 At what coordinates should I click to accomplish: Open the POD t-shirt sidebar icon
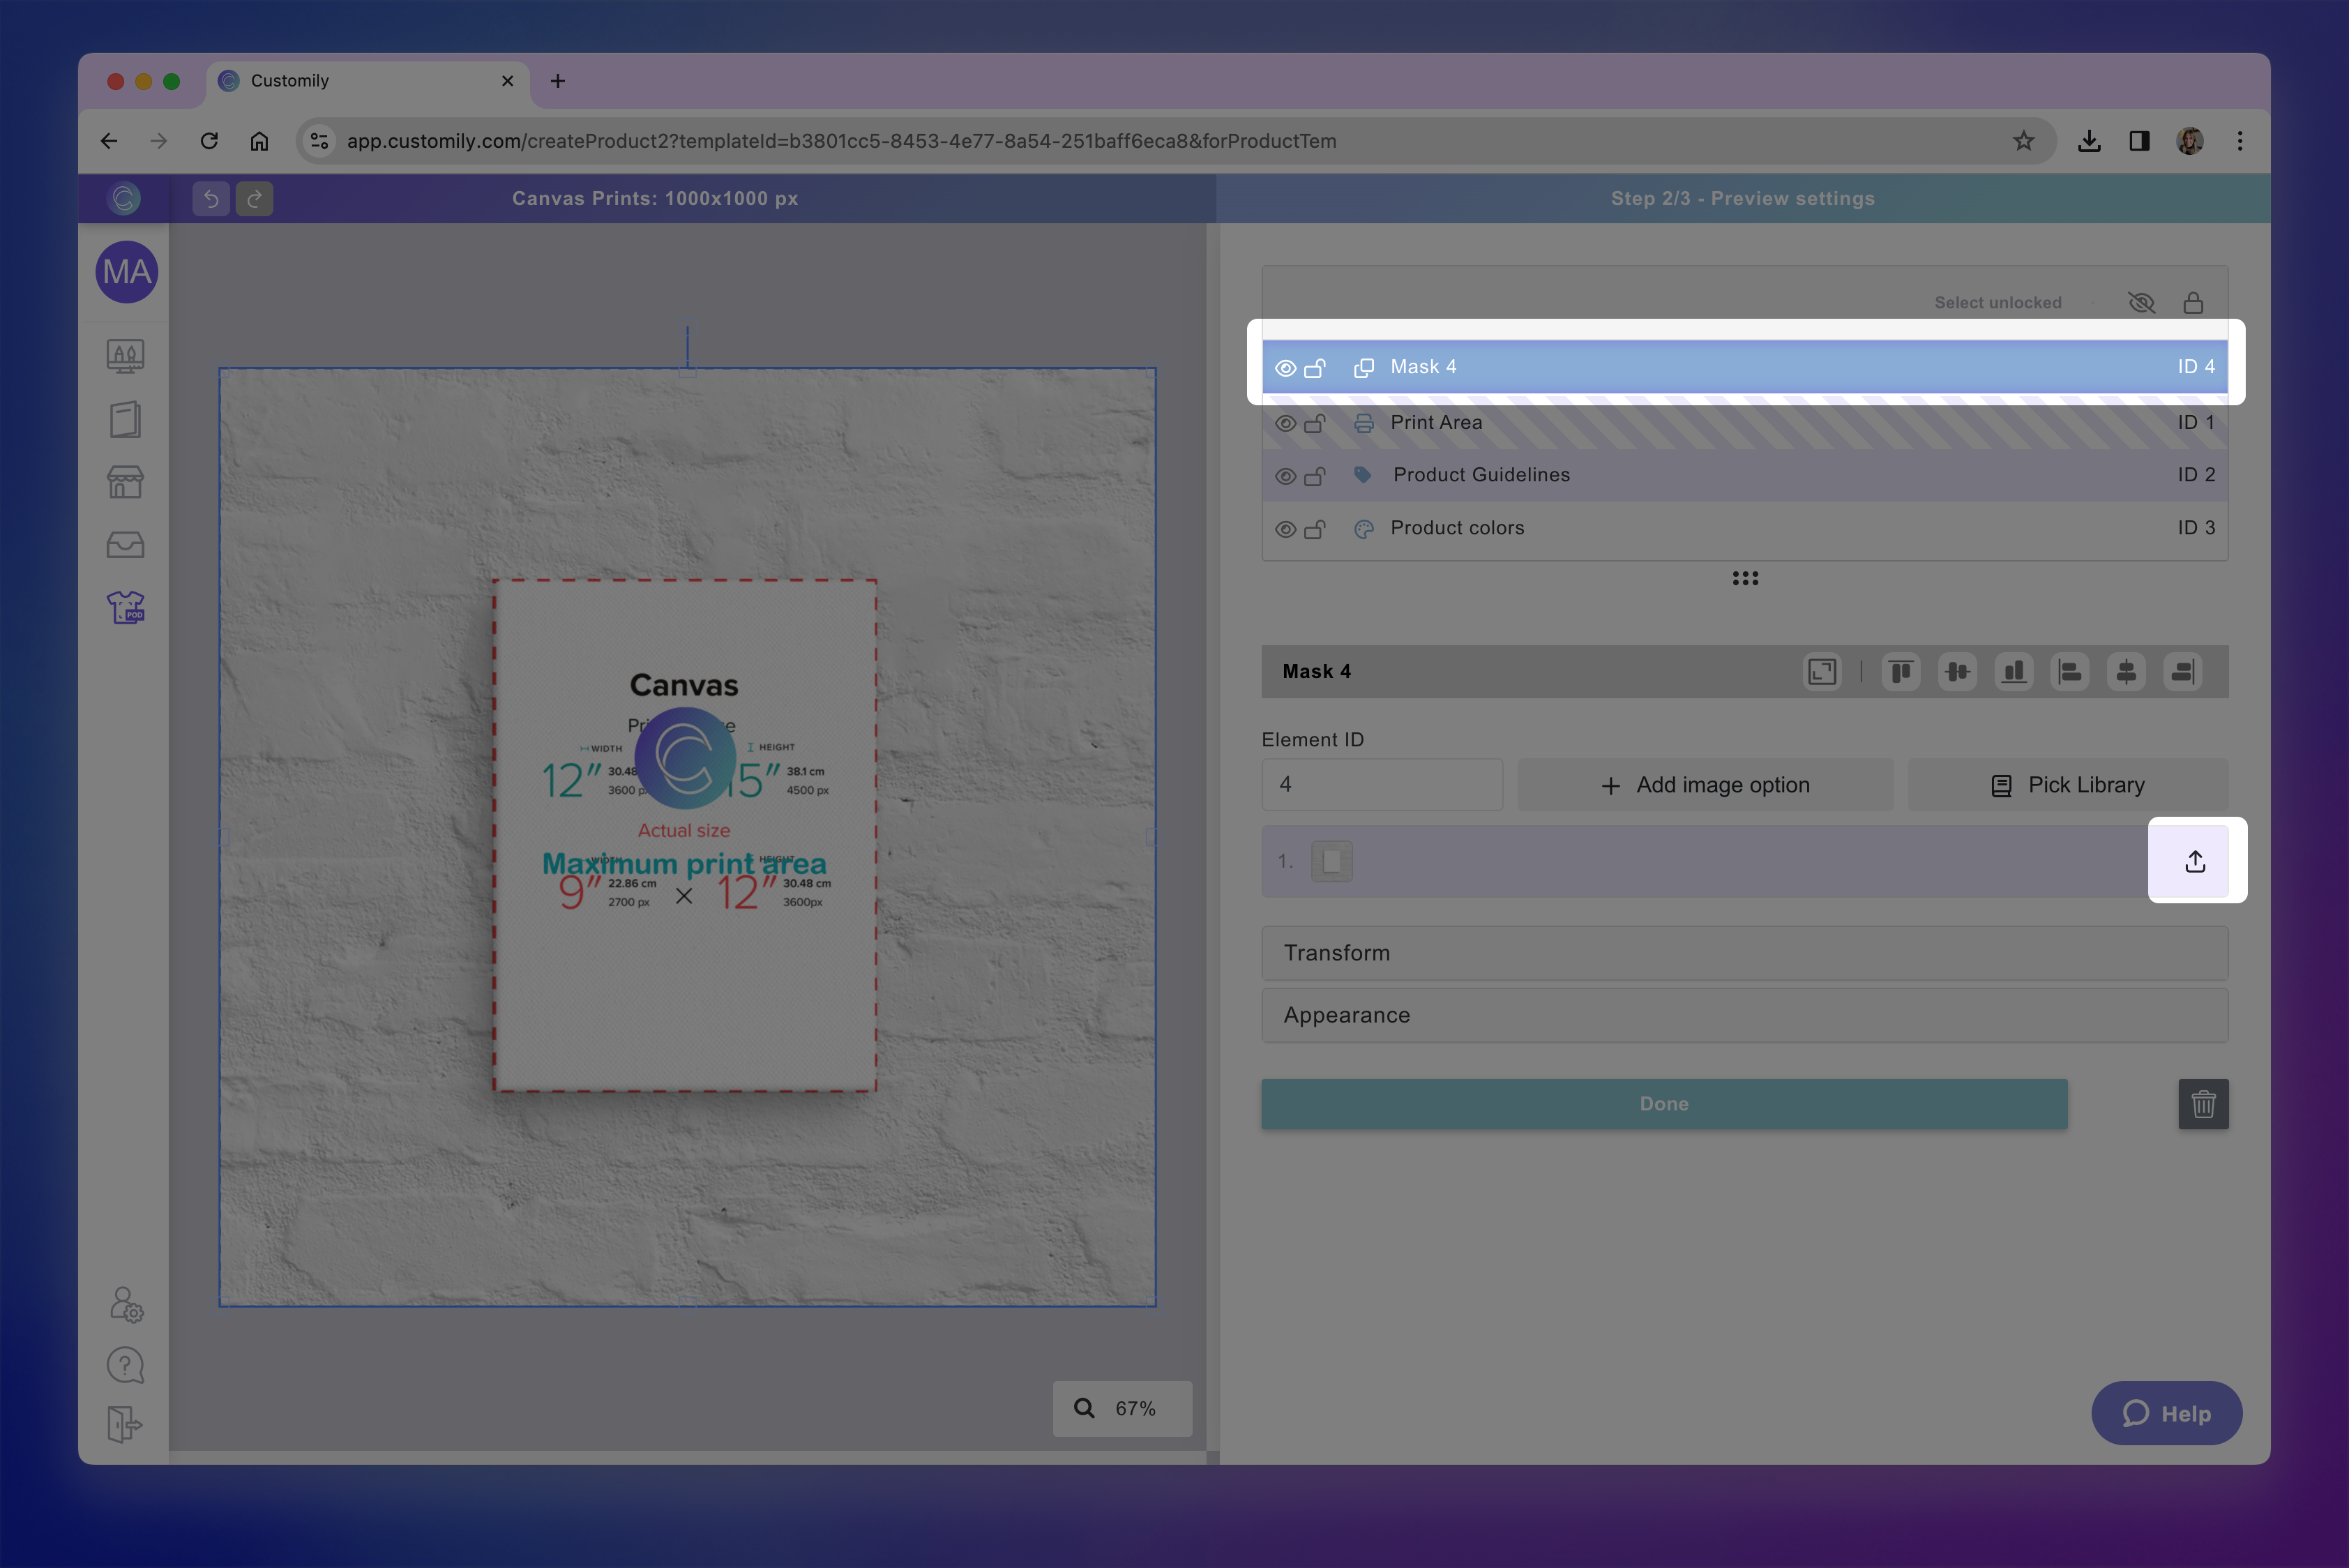(x=125, y=607)
